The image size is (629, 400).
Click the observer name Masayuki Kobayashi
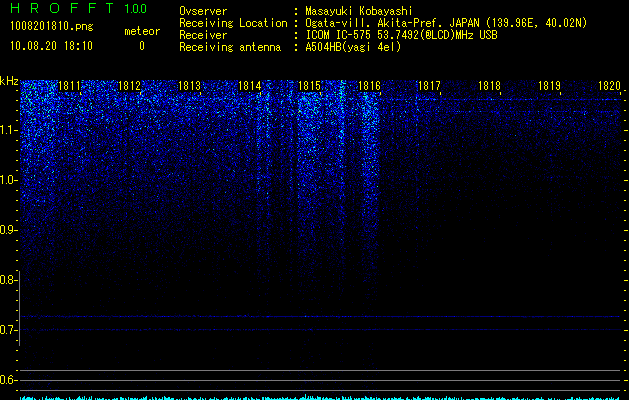click(x=359, y=11)
